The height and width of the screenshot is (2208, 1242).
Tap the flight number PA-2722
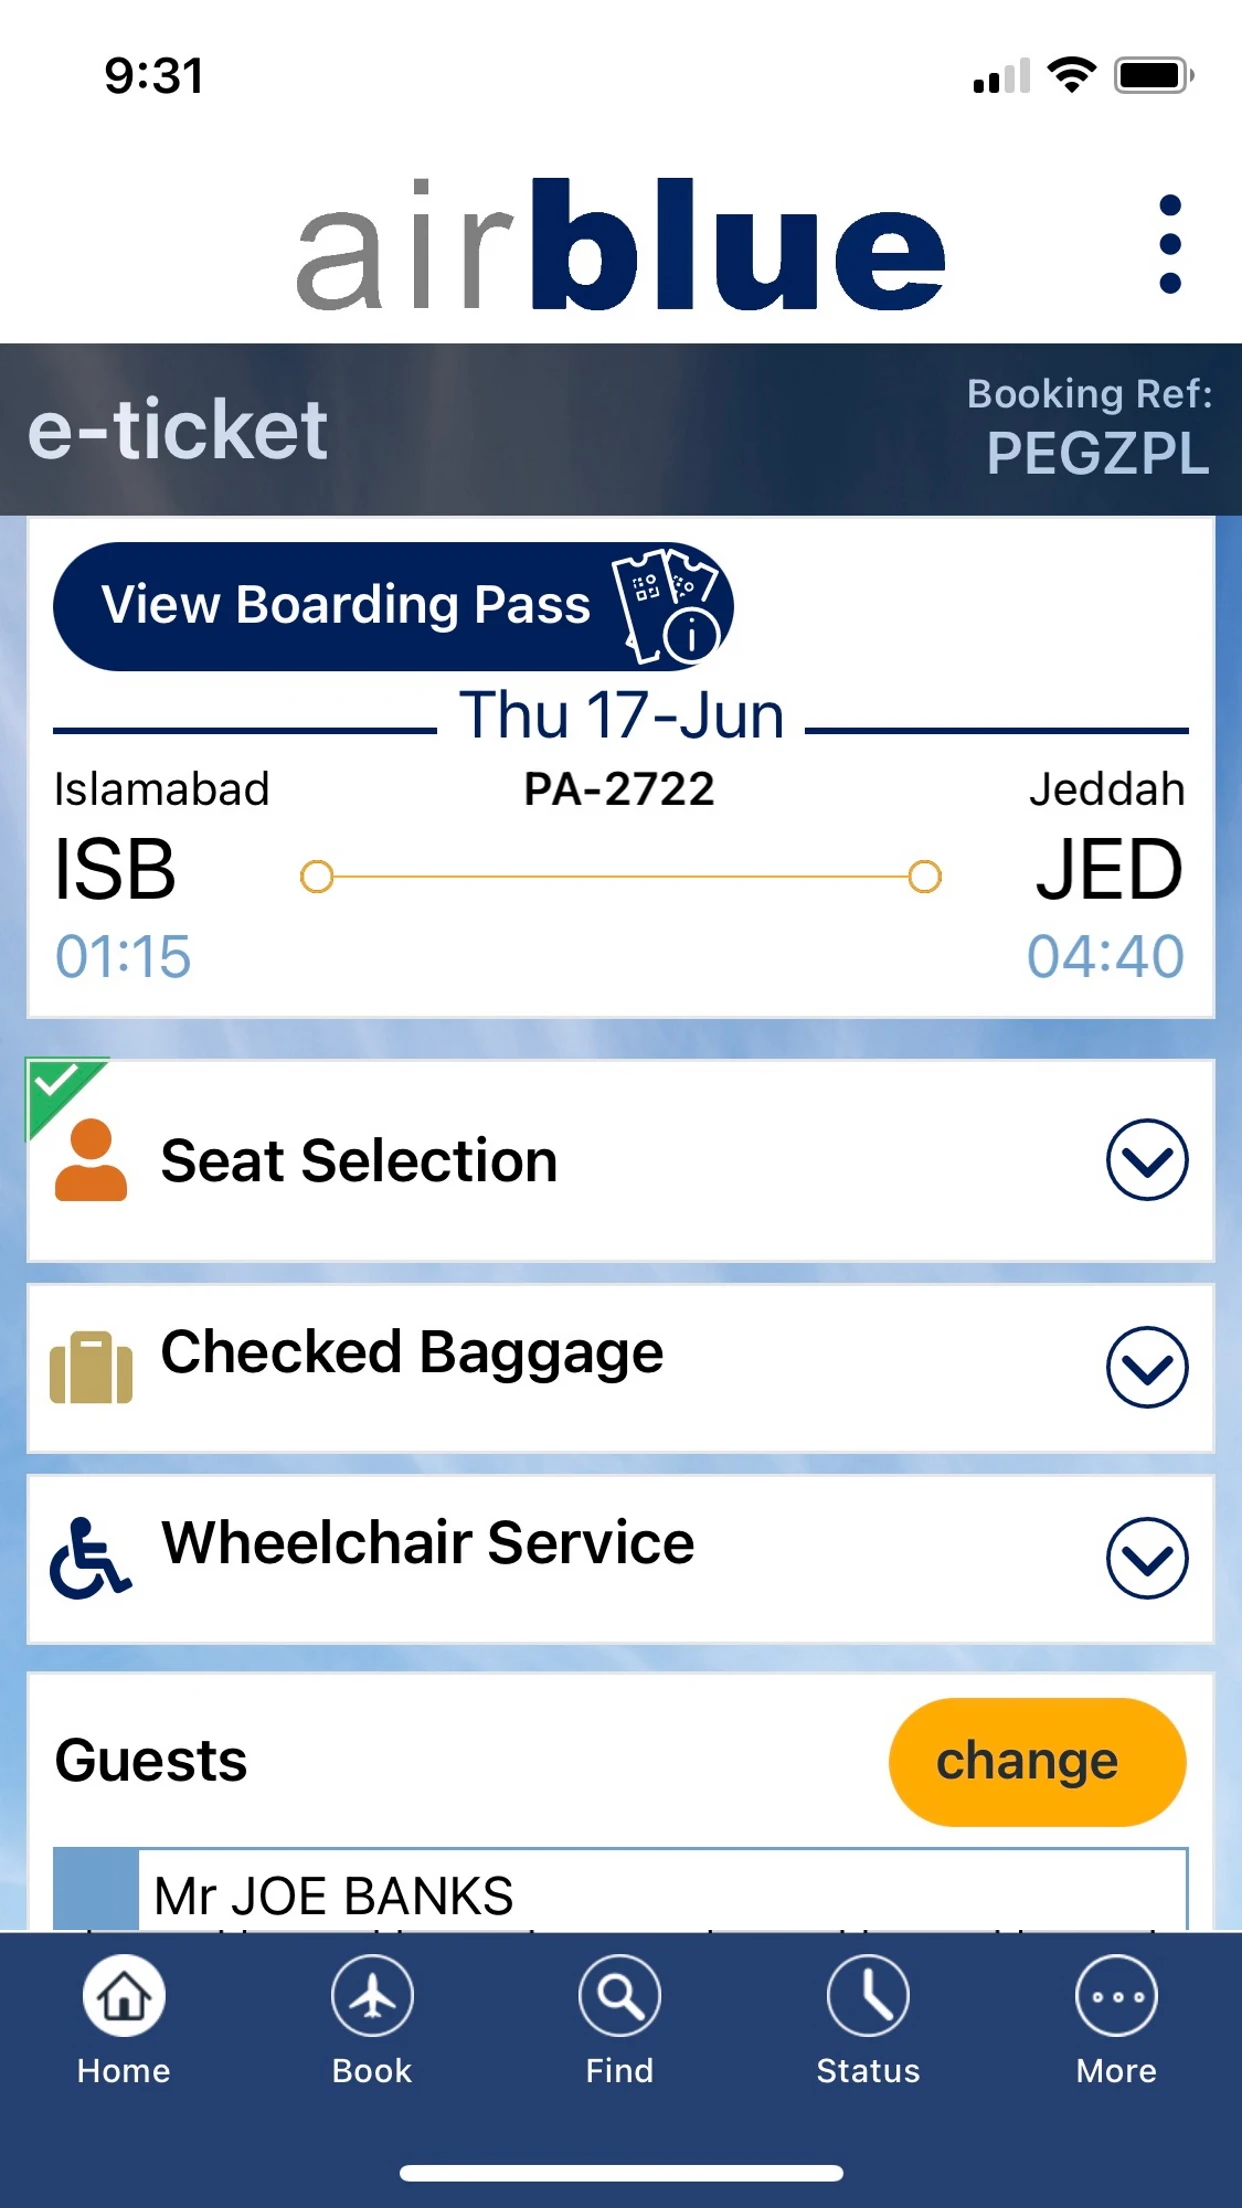click(619, 790)
